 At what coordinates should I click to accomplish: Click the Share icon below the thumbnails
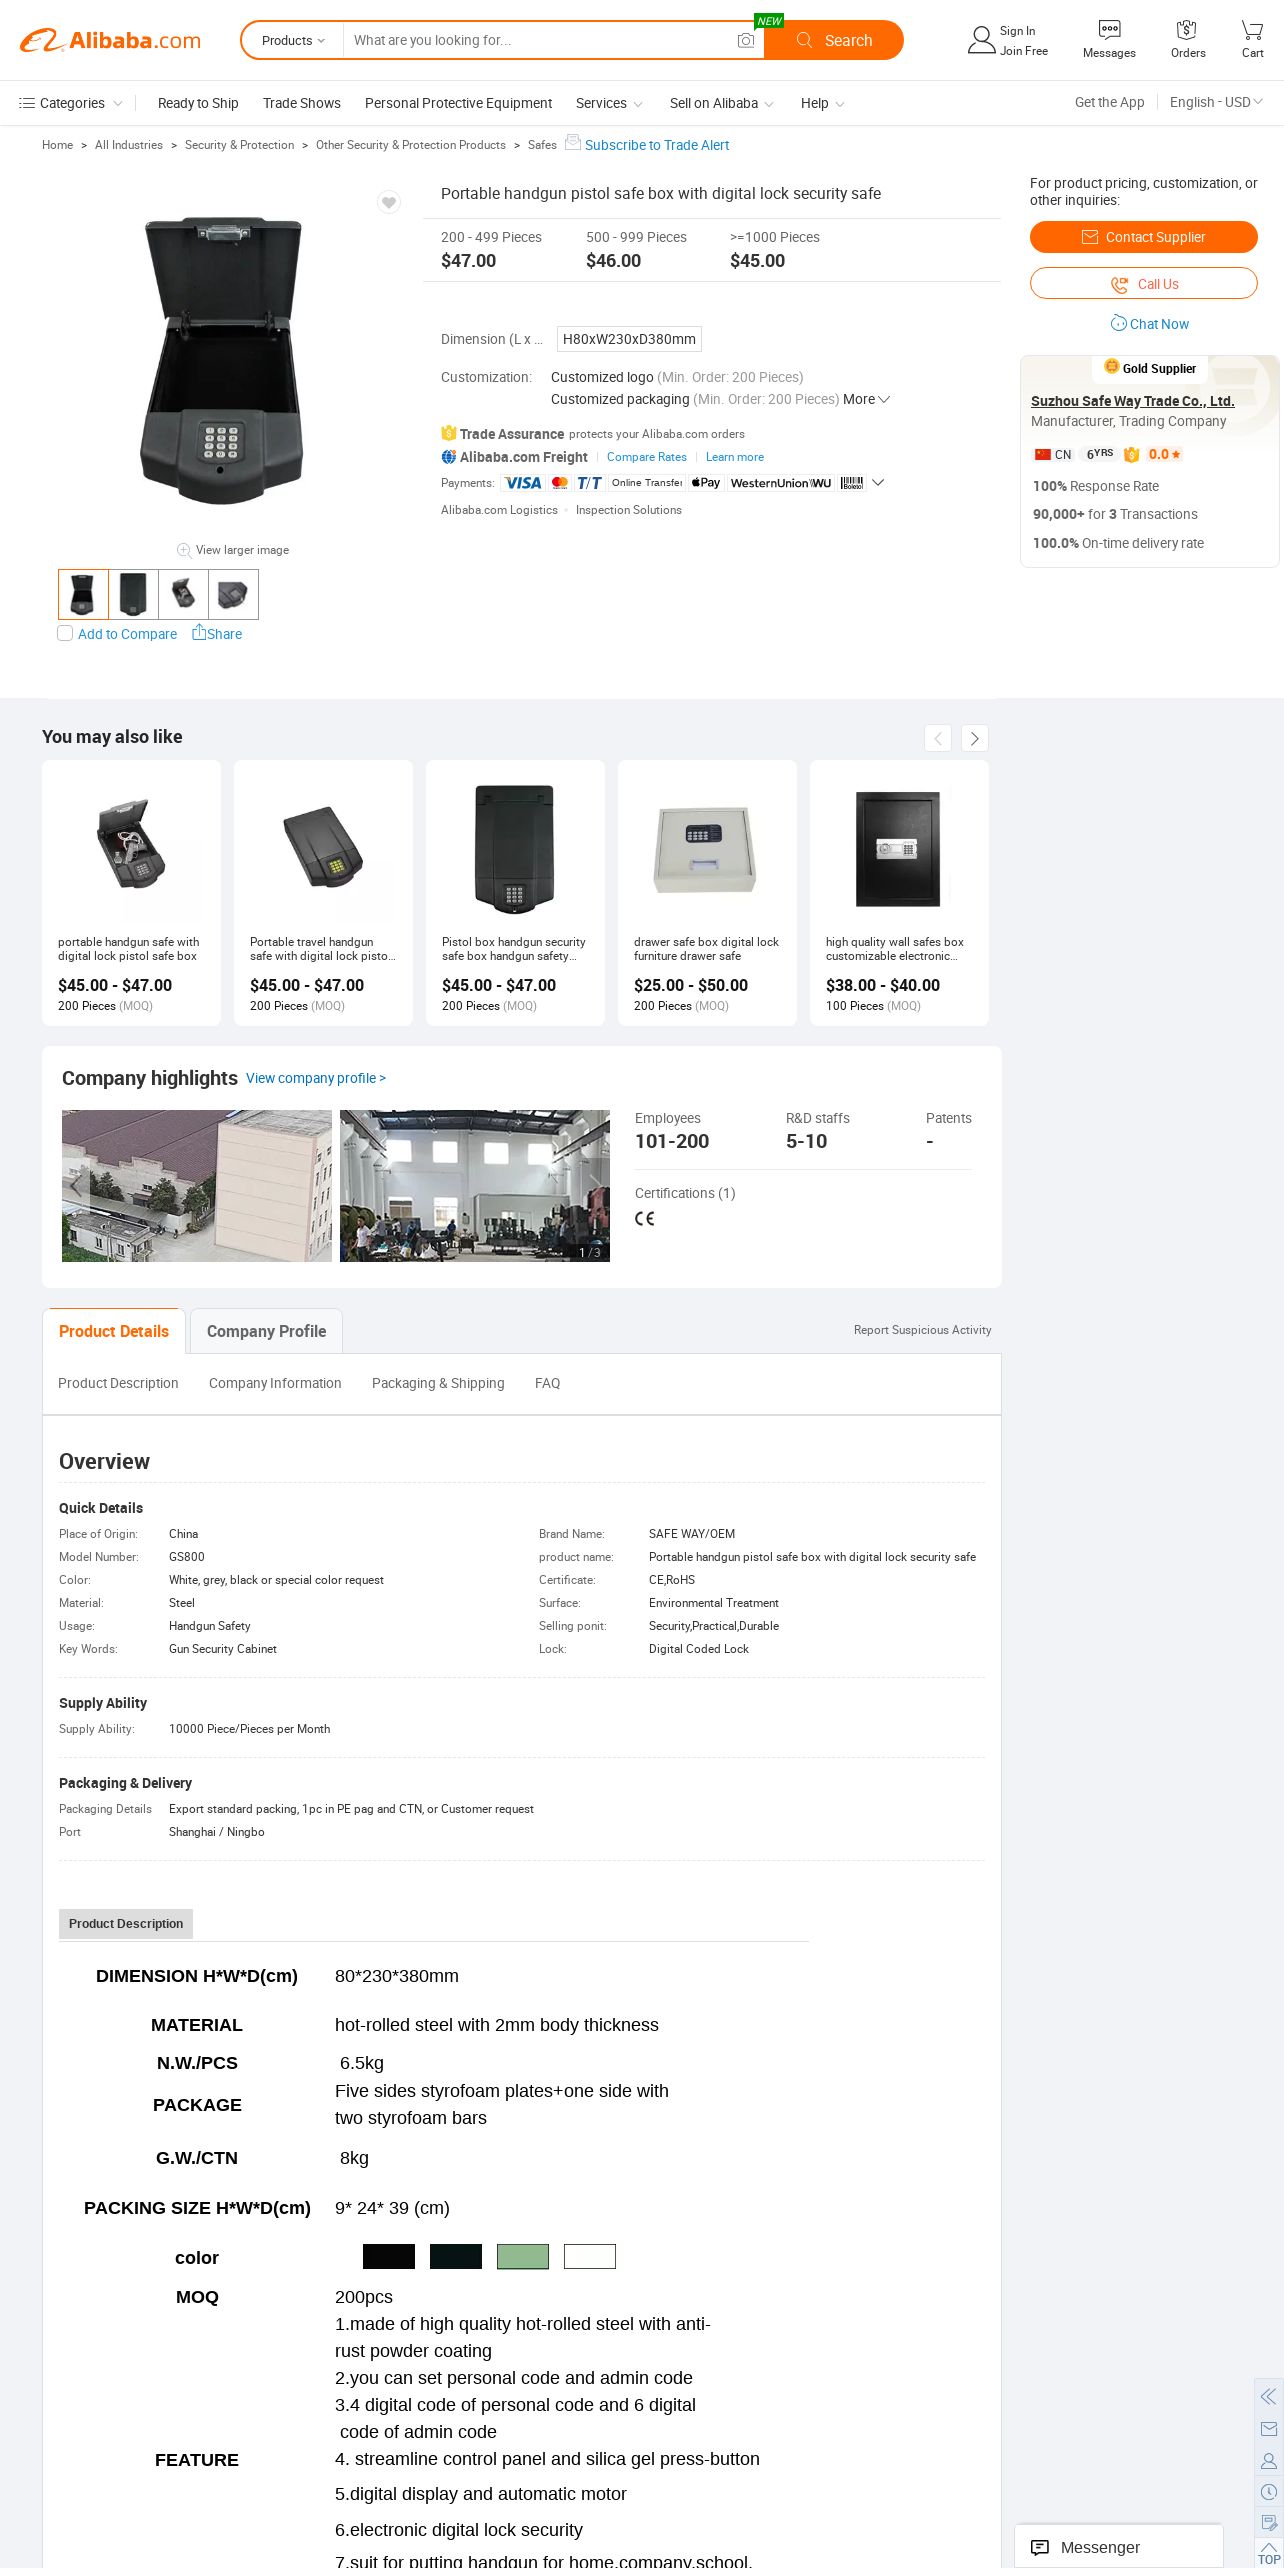pyautogui.click(x=199, y=632)
